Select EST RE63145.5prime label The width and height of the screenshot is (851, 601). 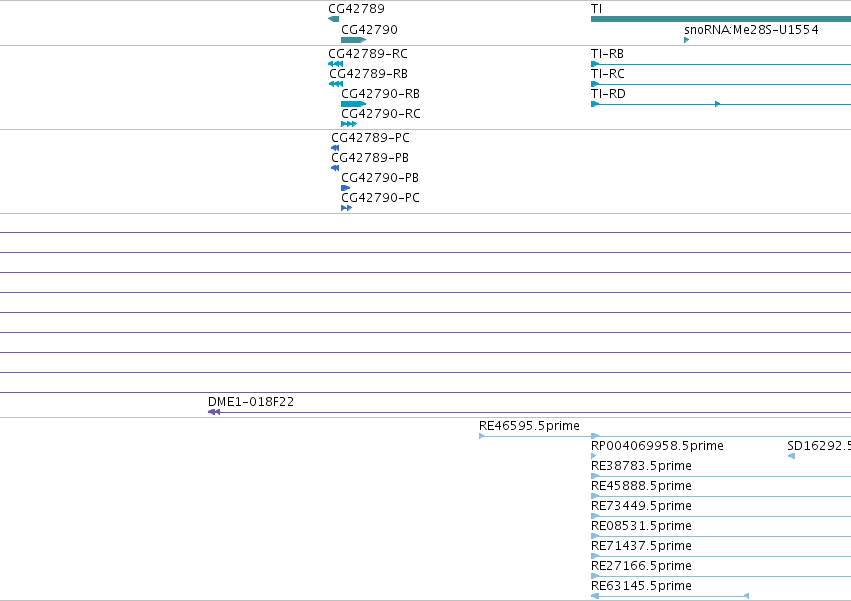(641, 586)
